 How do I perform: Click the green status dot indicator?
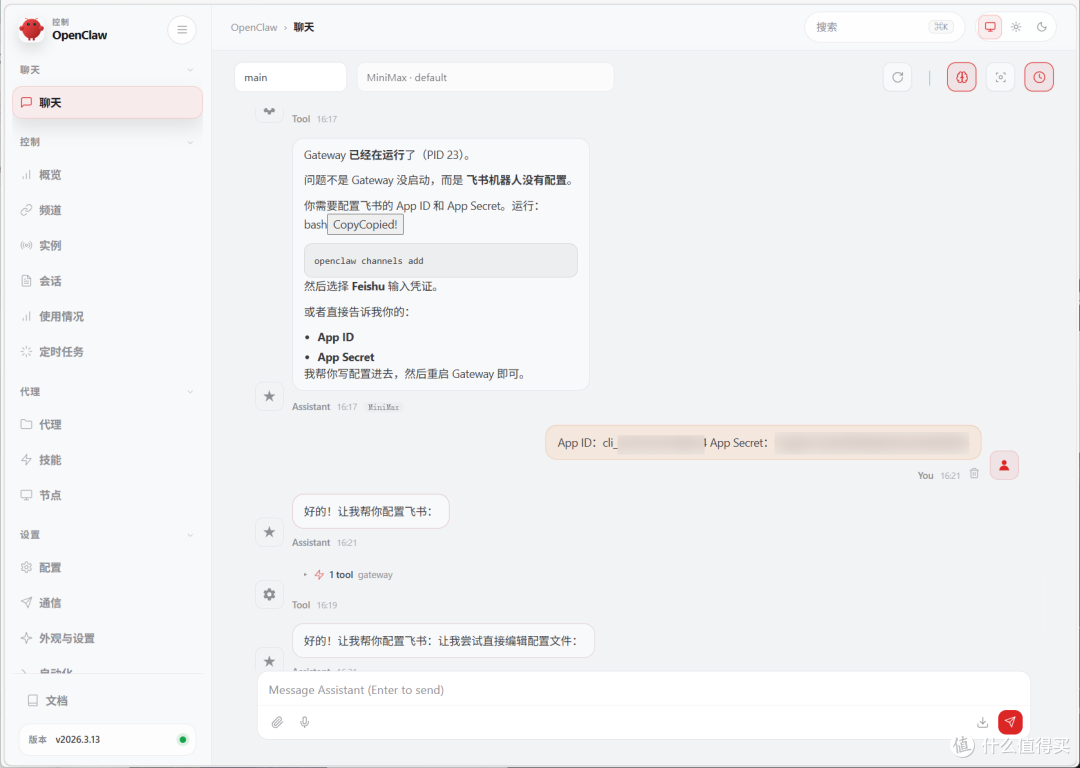pyautogui.click(x=183, y=740)
